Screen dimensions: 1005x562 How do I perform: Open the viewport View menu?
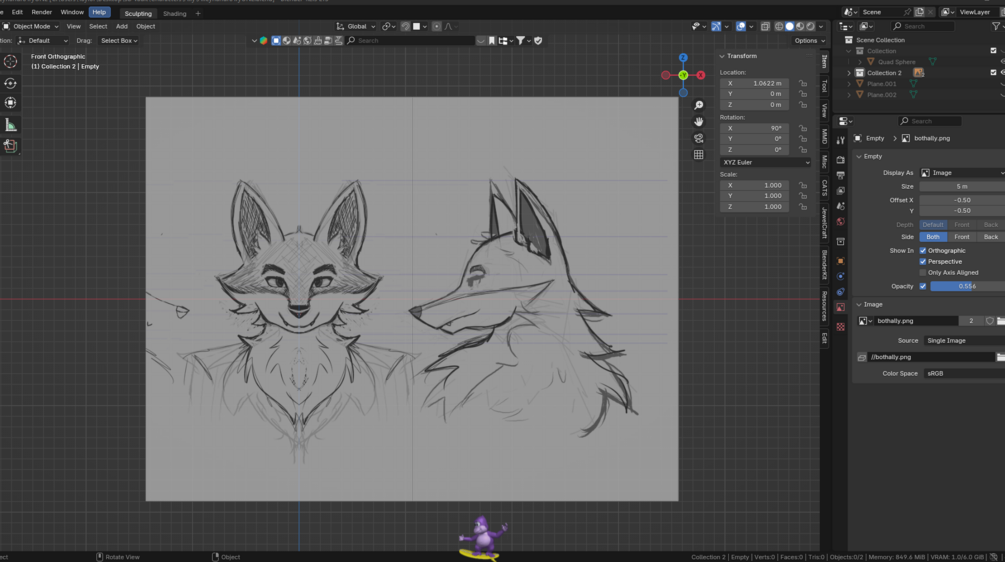coord(74,26)
